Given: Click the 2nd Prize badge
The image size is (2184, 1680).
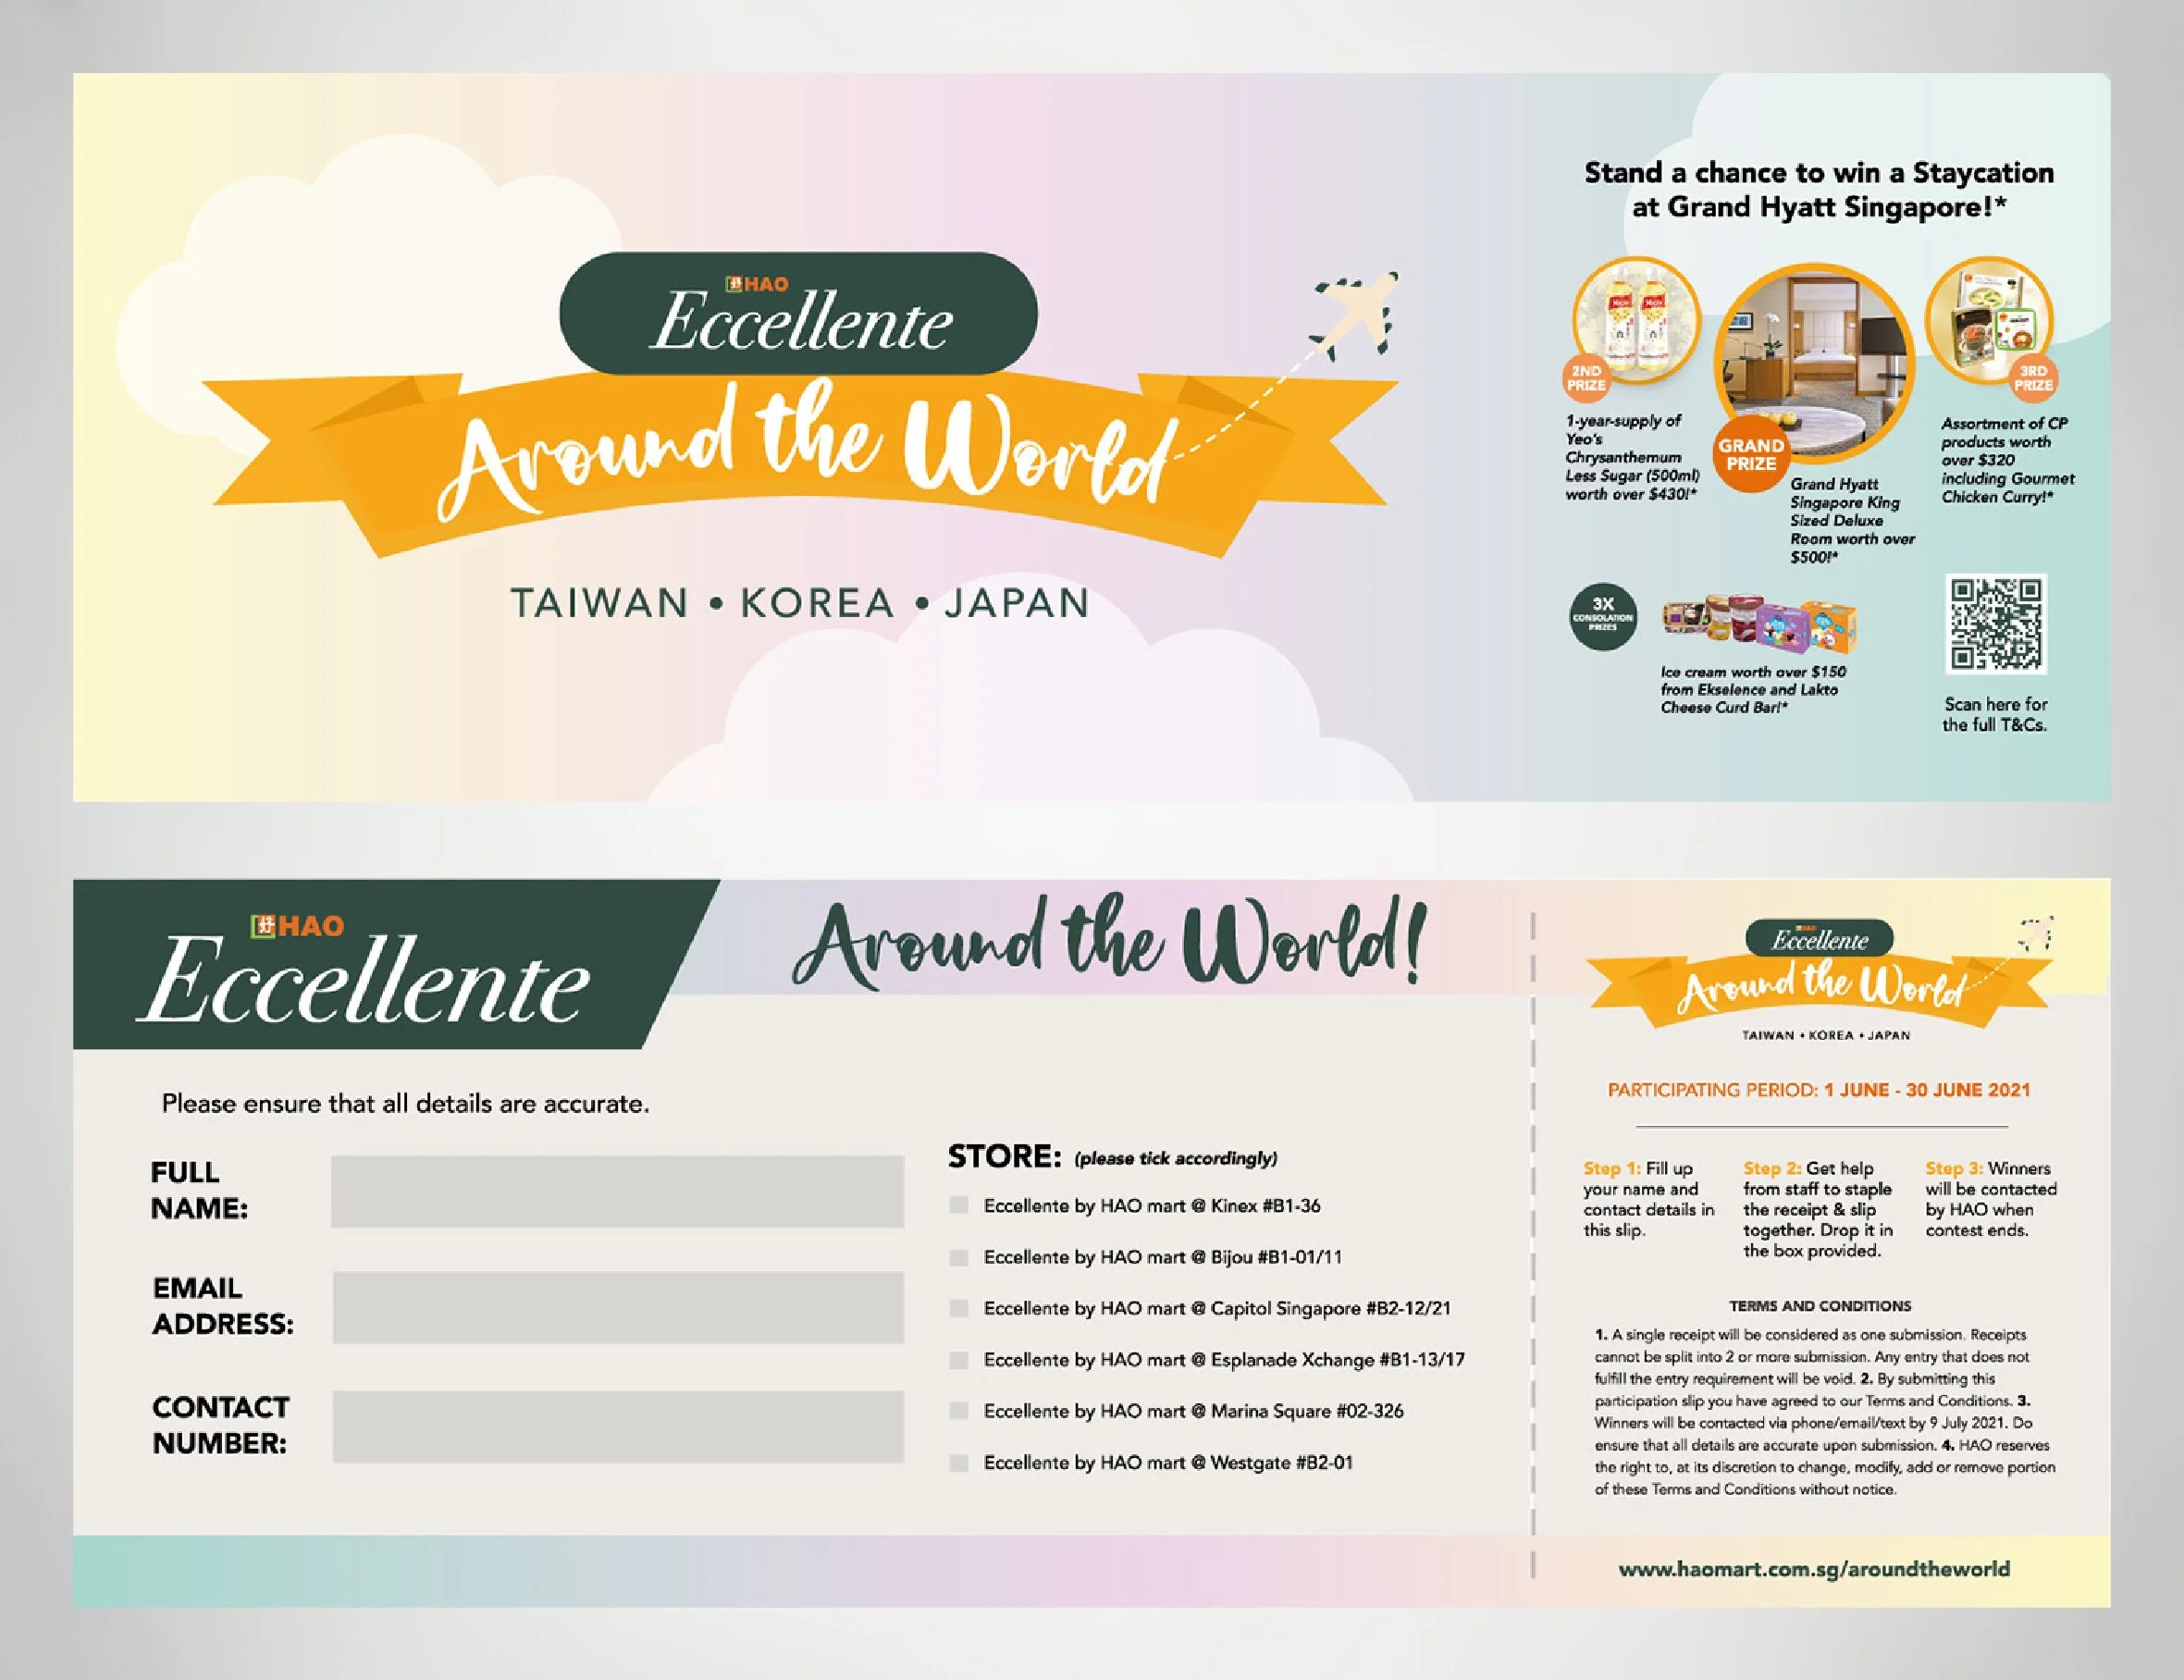Looking at the screenshot, I should point(1586,378).
